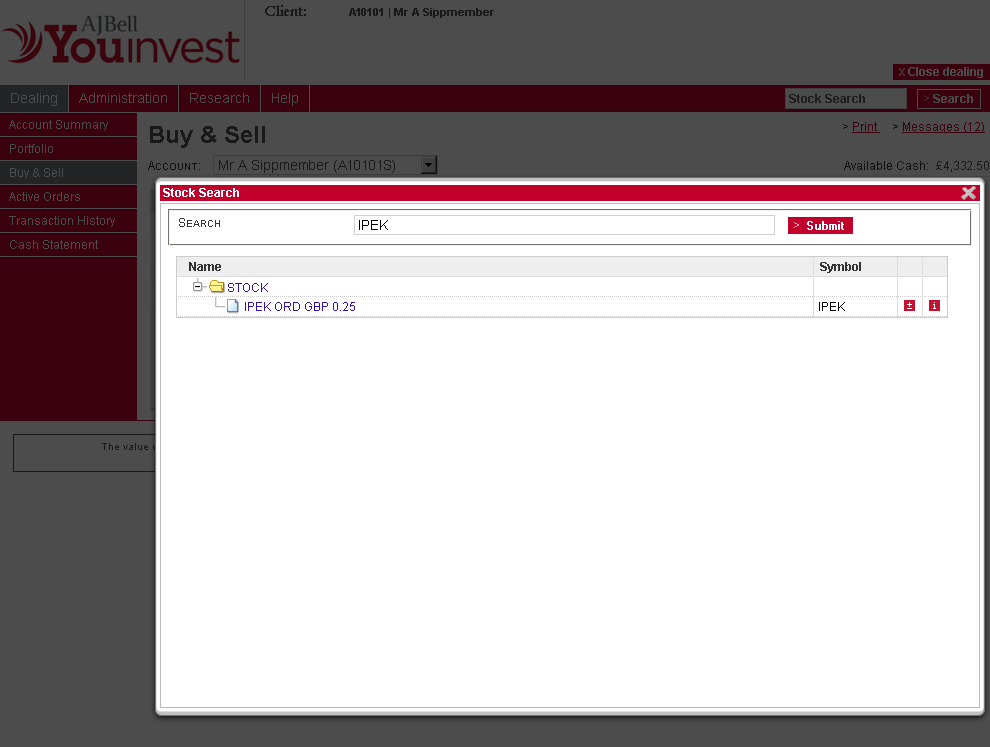Open the Administration menu

click(123, 98)
